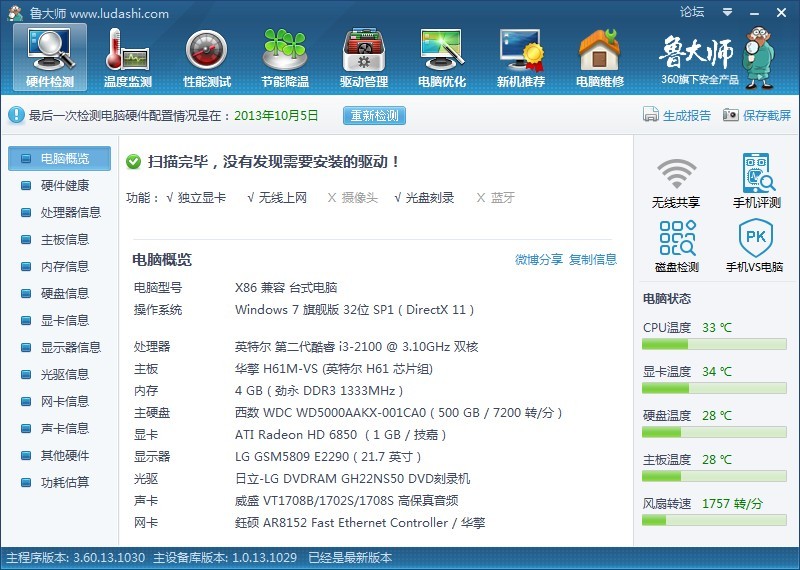The width and height of the screenshot is (800, 570).
Task: Click the 重新检测 rescan button
Action: coord(375,116)
